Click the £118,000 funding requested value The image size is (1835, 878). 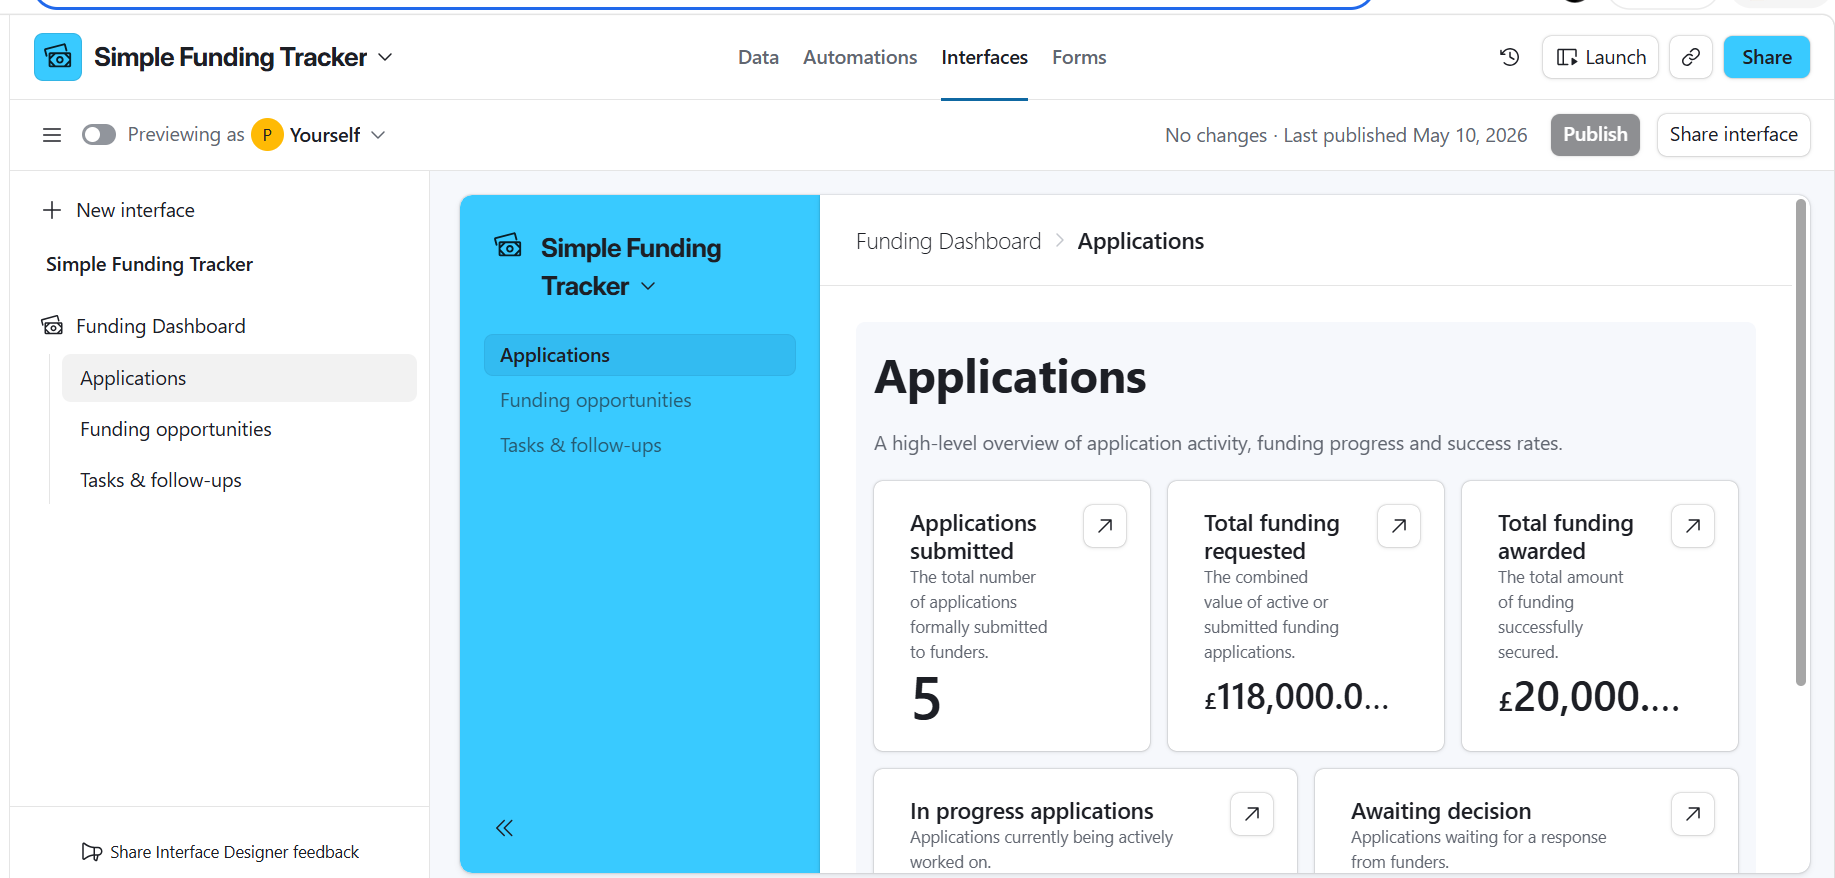coord(1296,697)
